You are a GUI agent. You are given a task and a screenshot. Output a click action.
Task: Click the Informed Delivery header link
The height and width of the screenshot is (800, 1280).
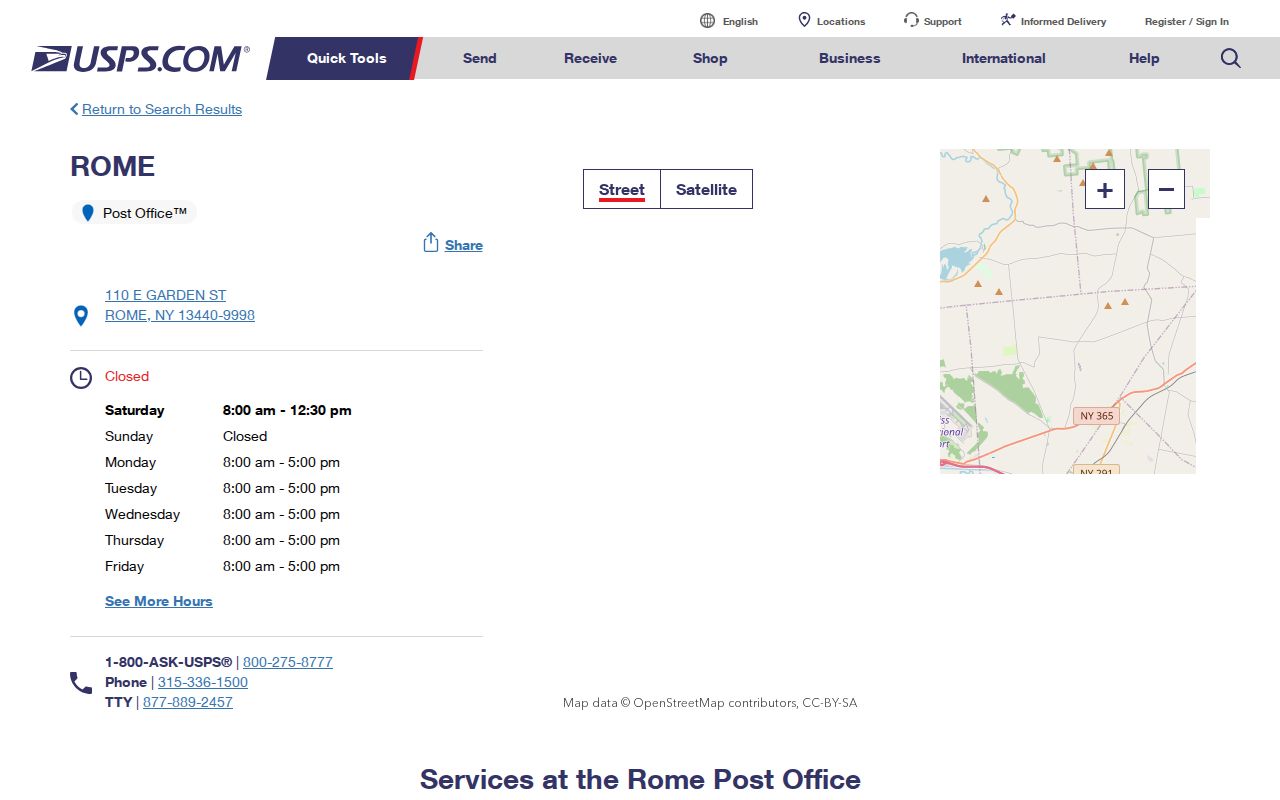(x=1064, y=21)
